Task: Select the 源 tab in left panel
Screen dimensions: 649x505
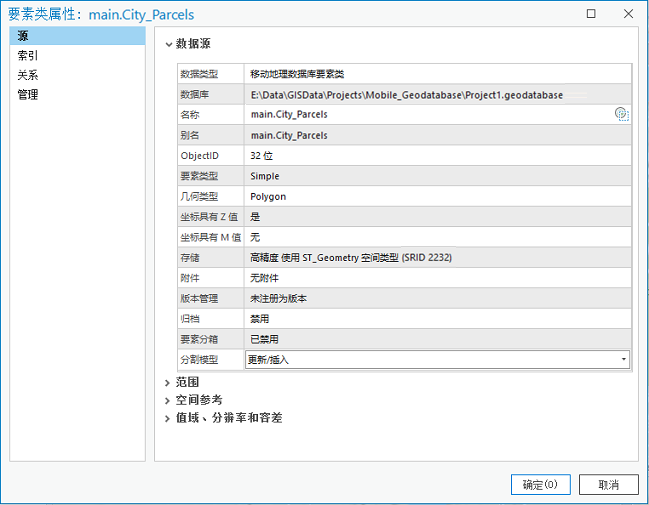Action: click(23, 37)
